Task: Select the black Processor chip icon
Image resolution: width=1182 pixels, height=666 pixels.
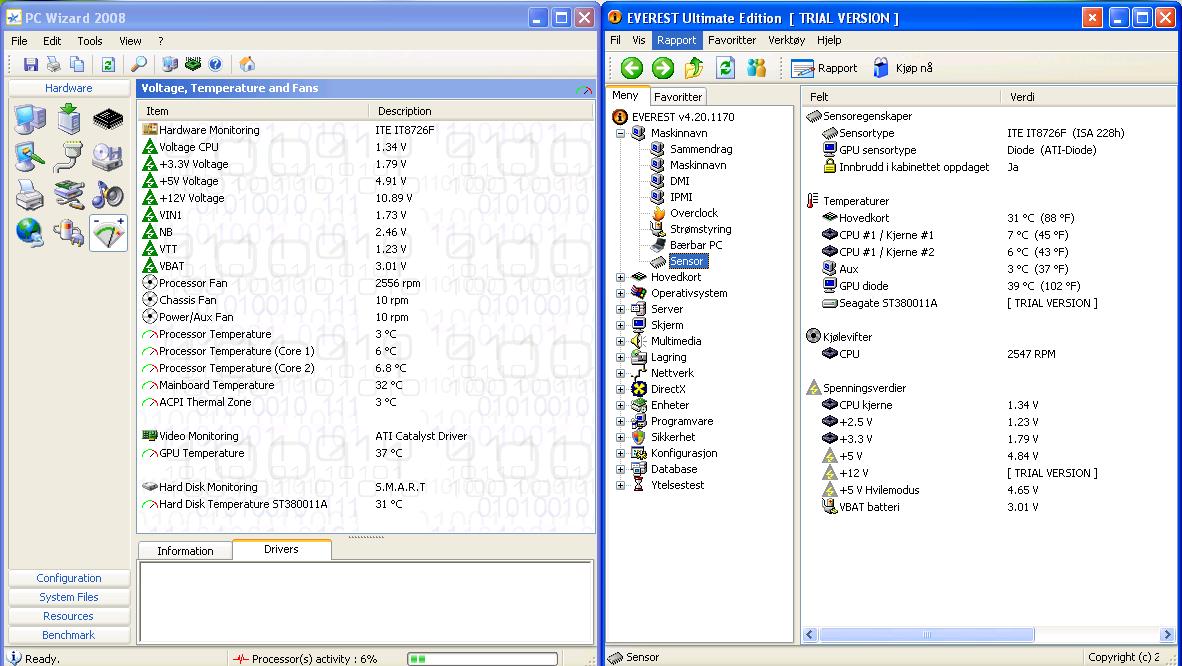Action: [x=108, y=119]
